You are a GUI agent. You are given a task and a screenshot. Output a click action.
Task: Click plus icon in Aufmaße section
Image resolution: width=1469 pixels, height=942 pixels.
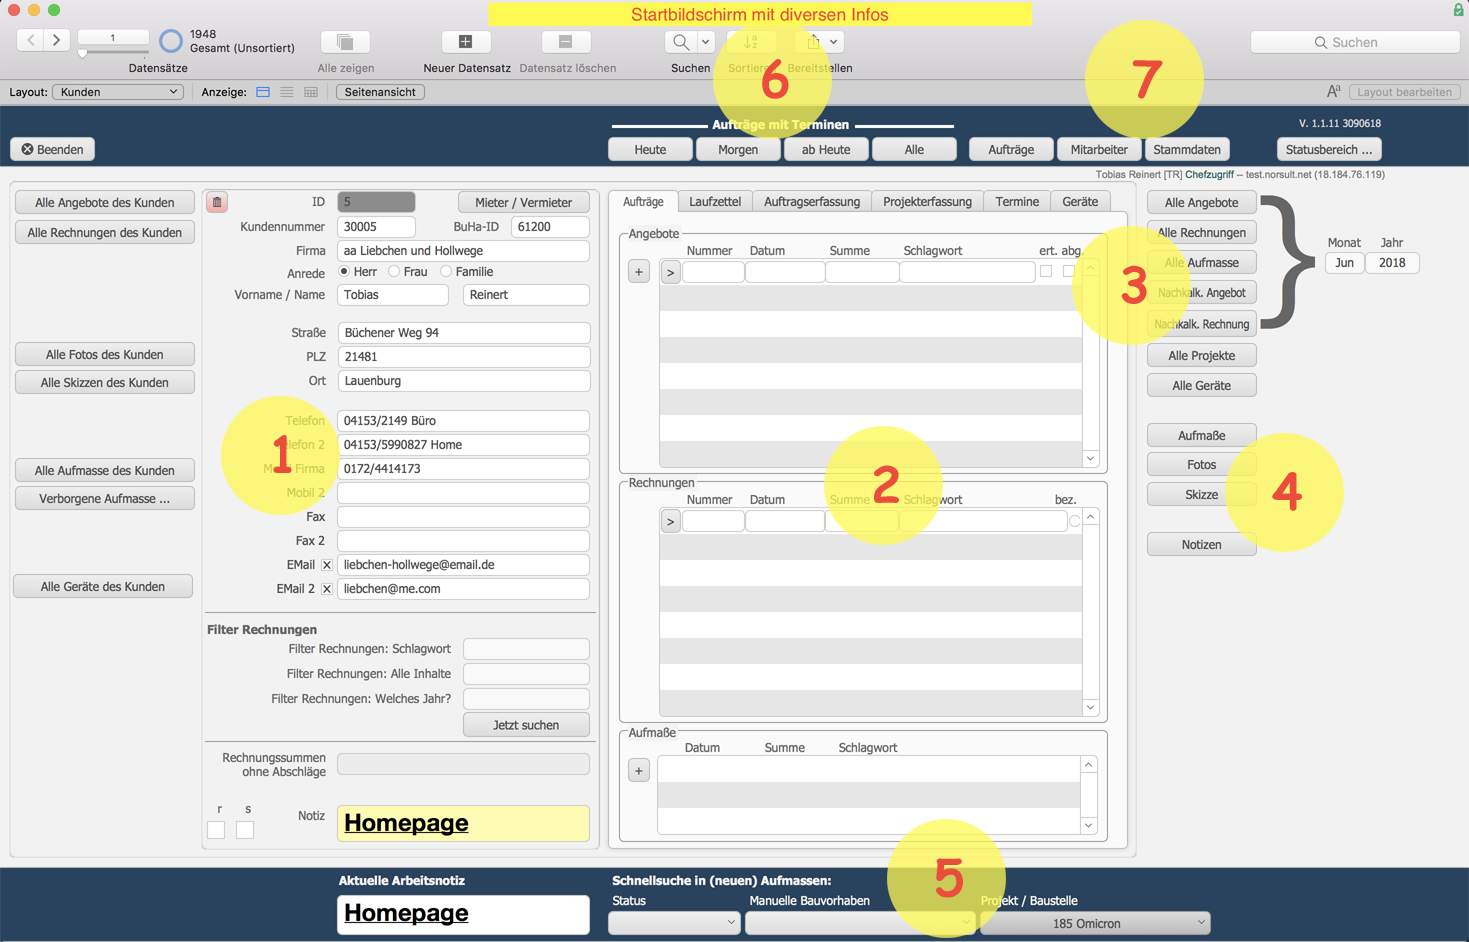[x=639, y=771]
